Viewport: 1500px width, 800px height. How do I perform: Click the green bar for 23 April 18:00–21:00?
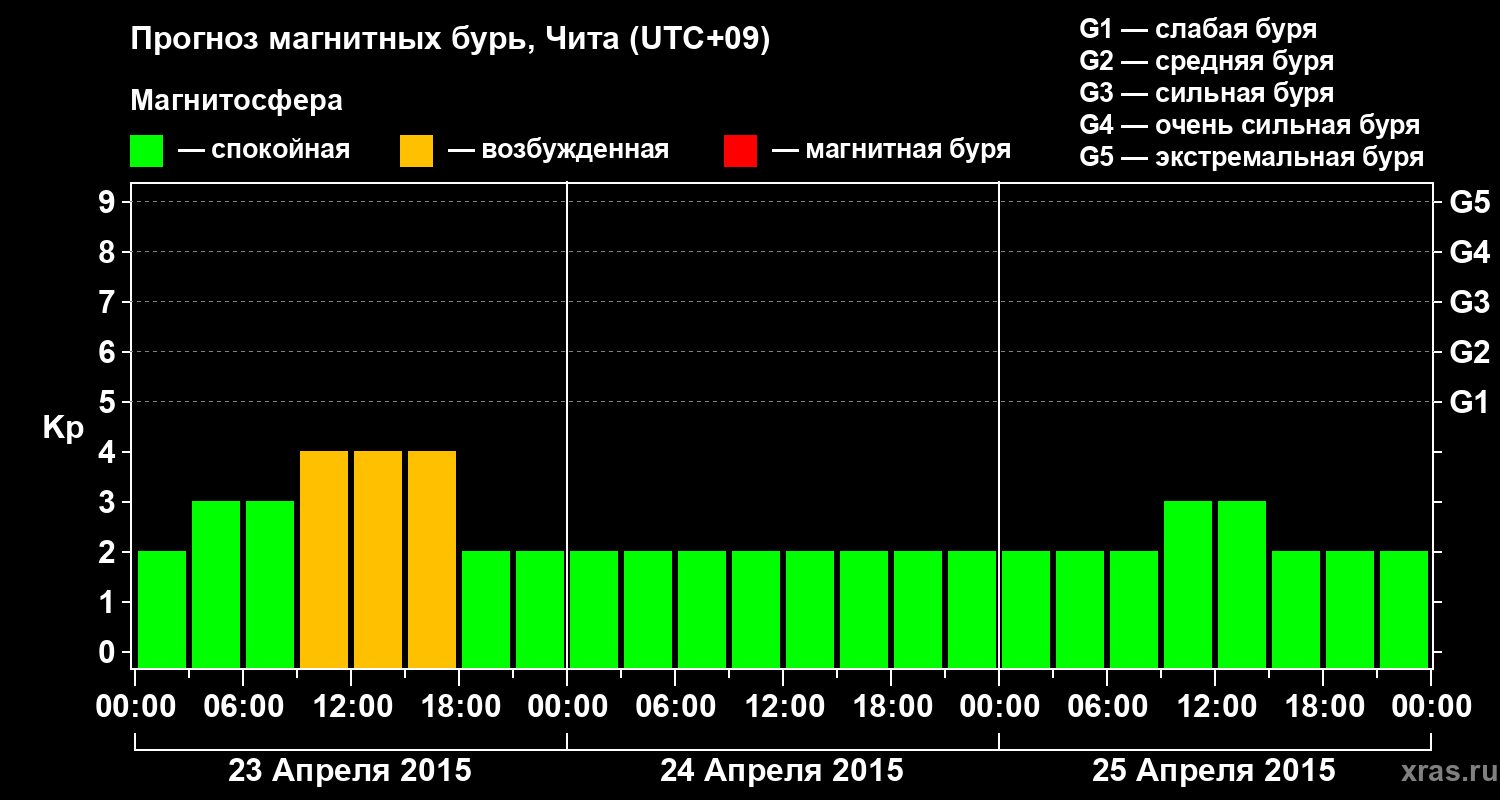(486, 609)
